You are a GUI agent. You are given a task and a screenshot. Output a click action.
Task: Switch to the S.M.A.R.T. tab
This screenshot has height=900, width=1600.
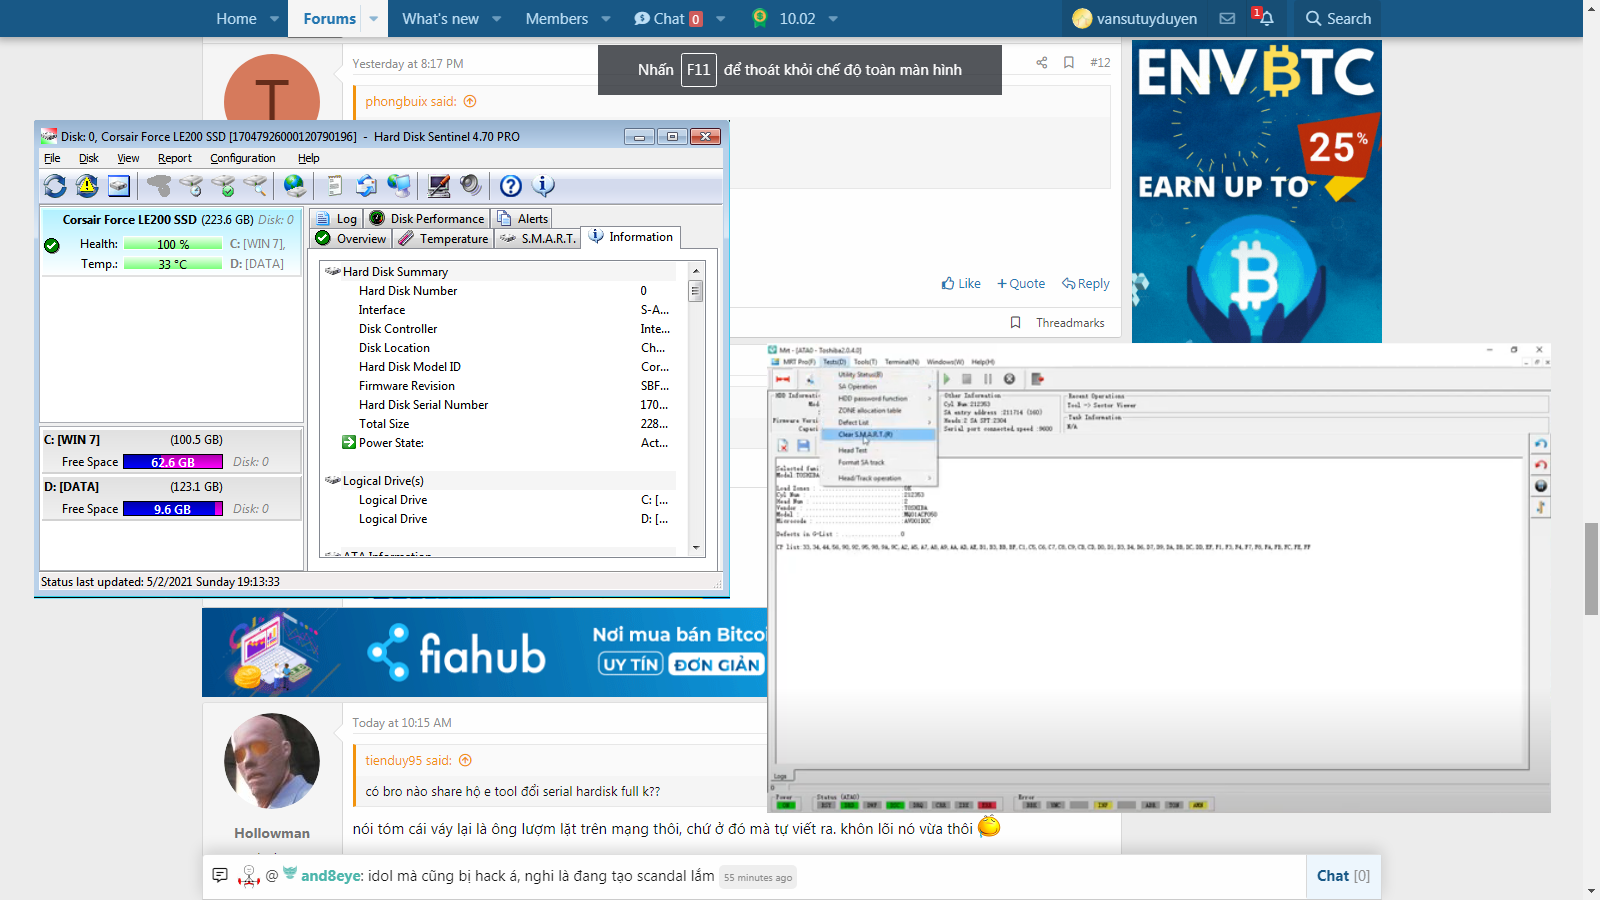click(x=538, y=239)
